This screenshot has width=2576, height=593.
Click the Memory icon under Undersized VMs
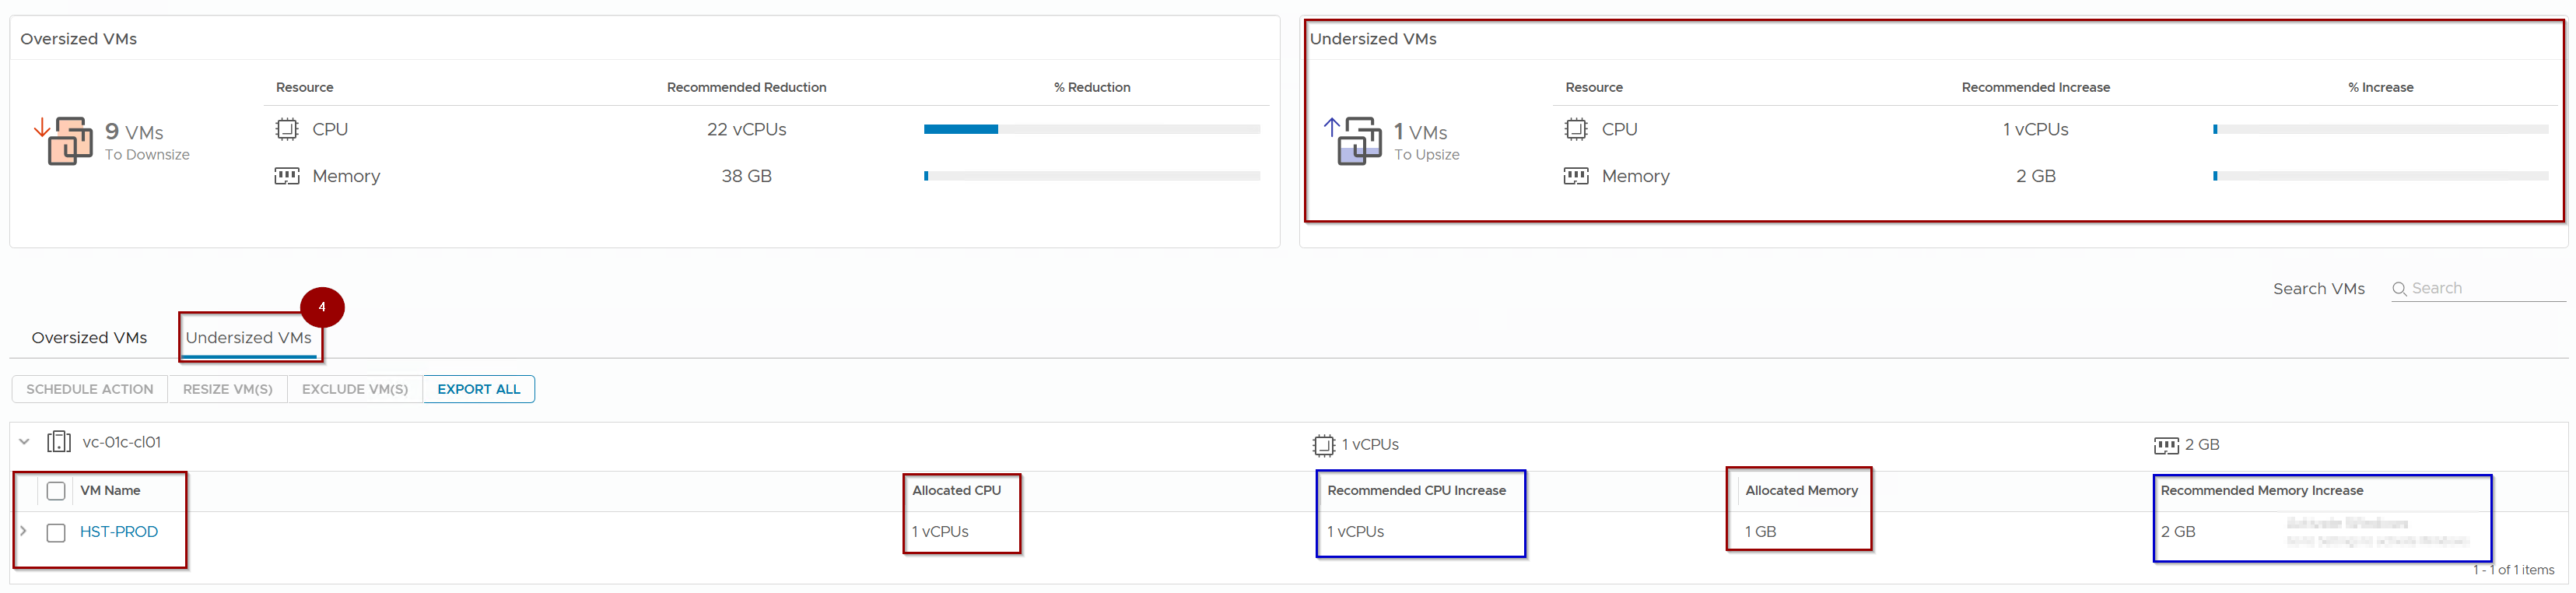tap(1576, 176)
